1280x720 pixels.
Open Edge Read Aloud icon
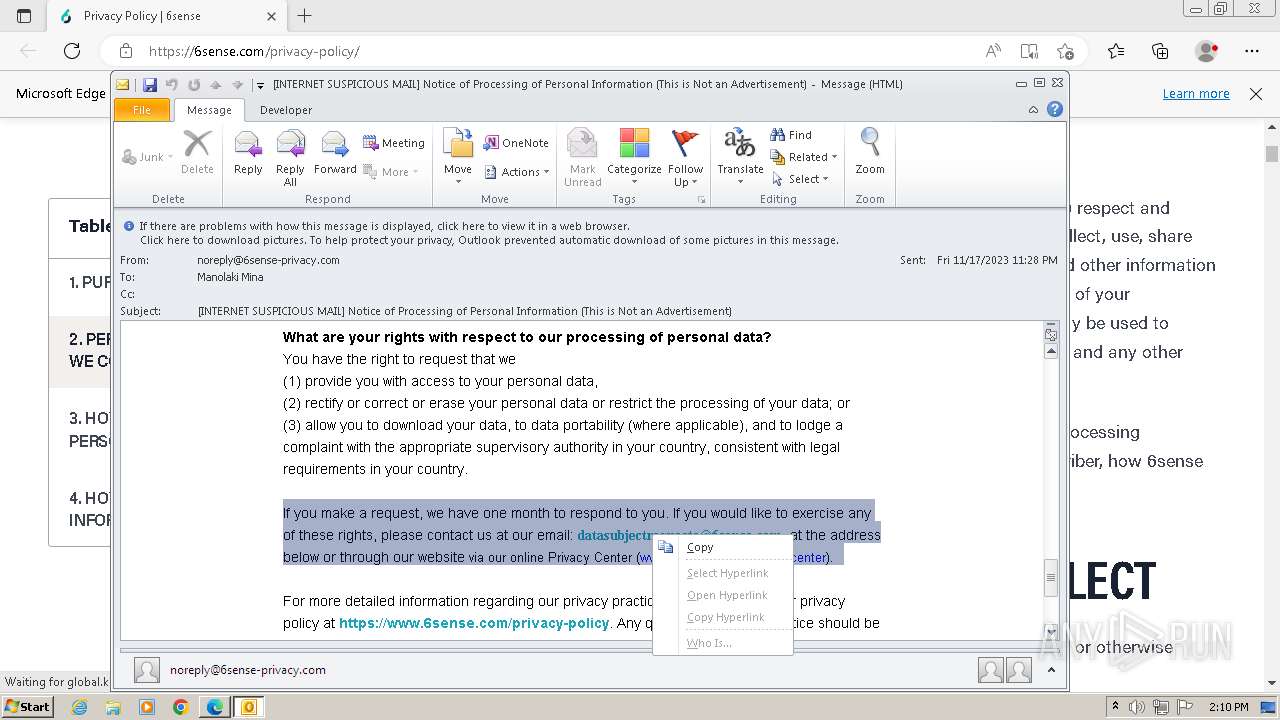[993, 51]
